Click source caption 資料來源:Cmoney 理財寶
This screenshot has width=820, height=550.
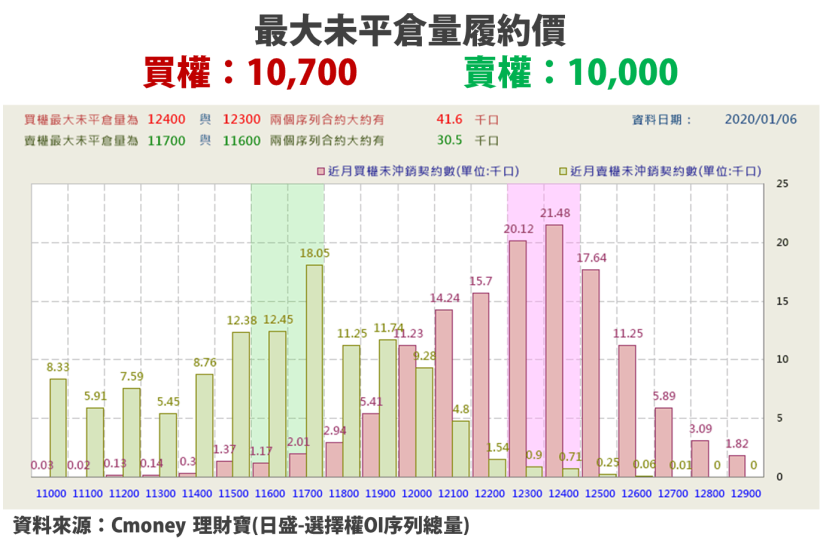coord(131,525)
